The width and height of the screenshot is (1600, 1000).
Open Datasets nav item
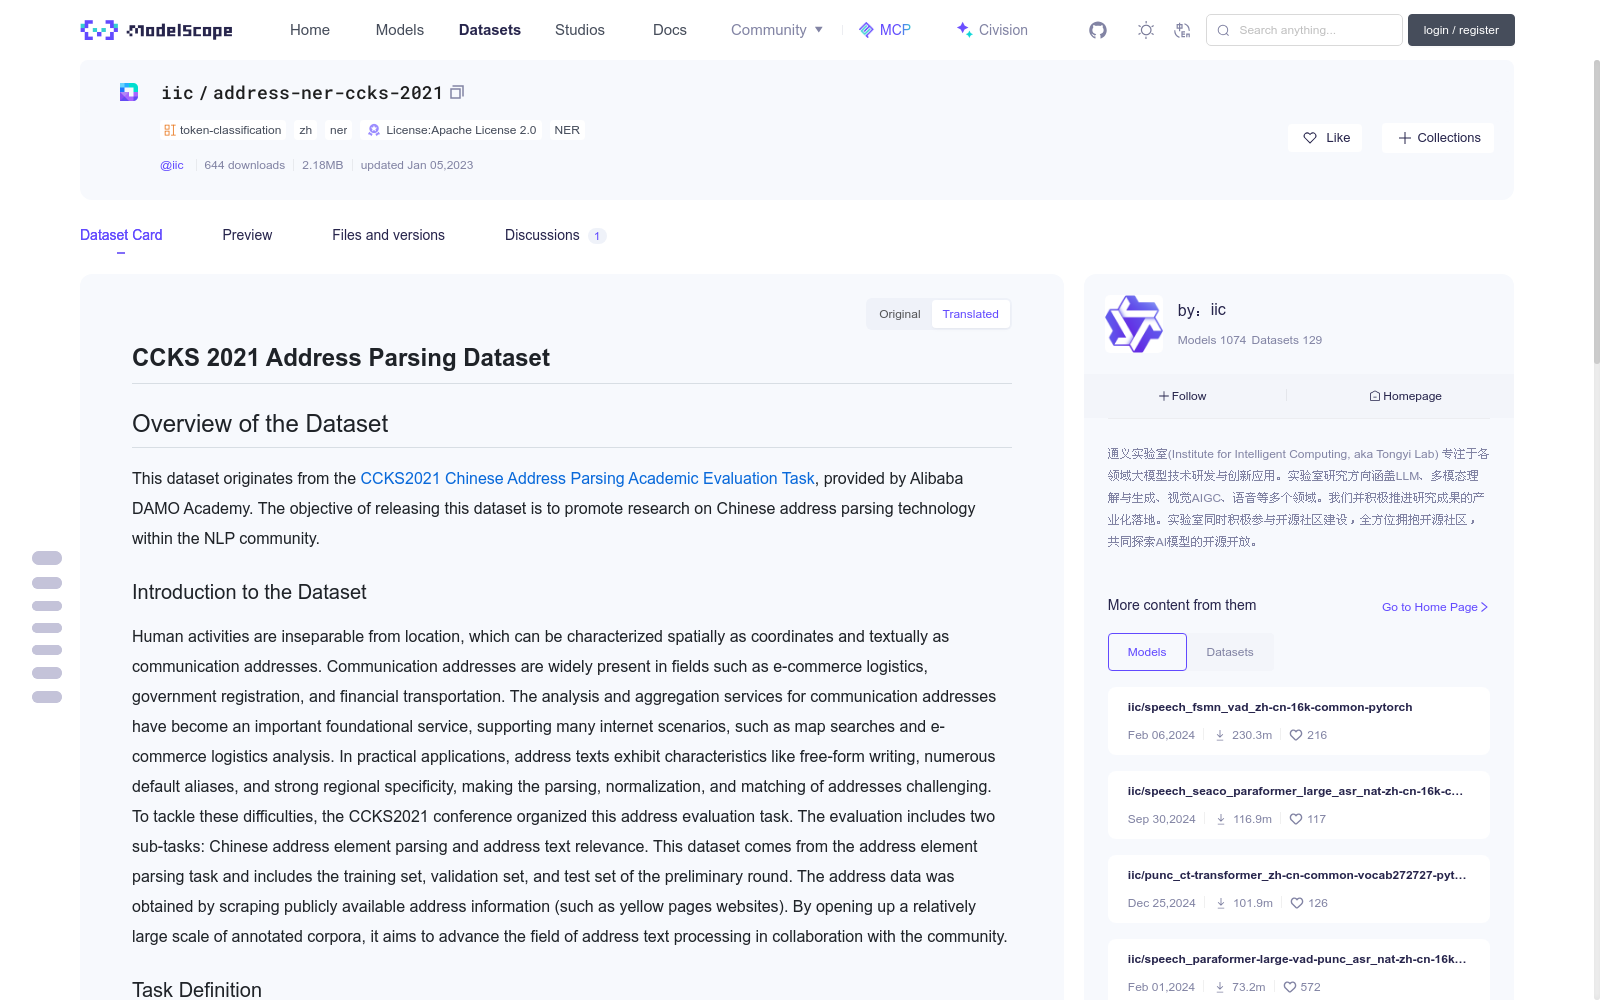(x=490, y=30)
